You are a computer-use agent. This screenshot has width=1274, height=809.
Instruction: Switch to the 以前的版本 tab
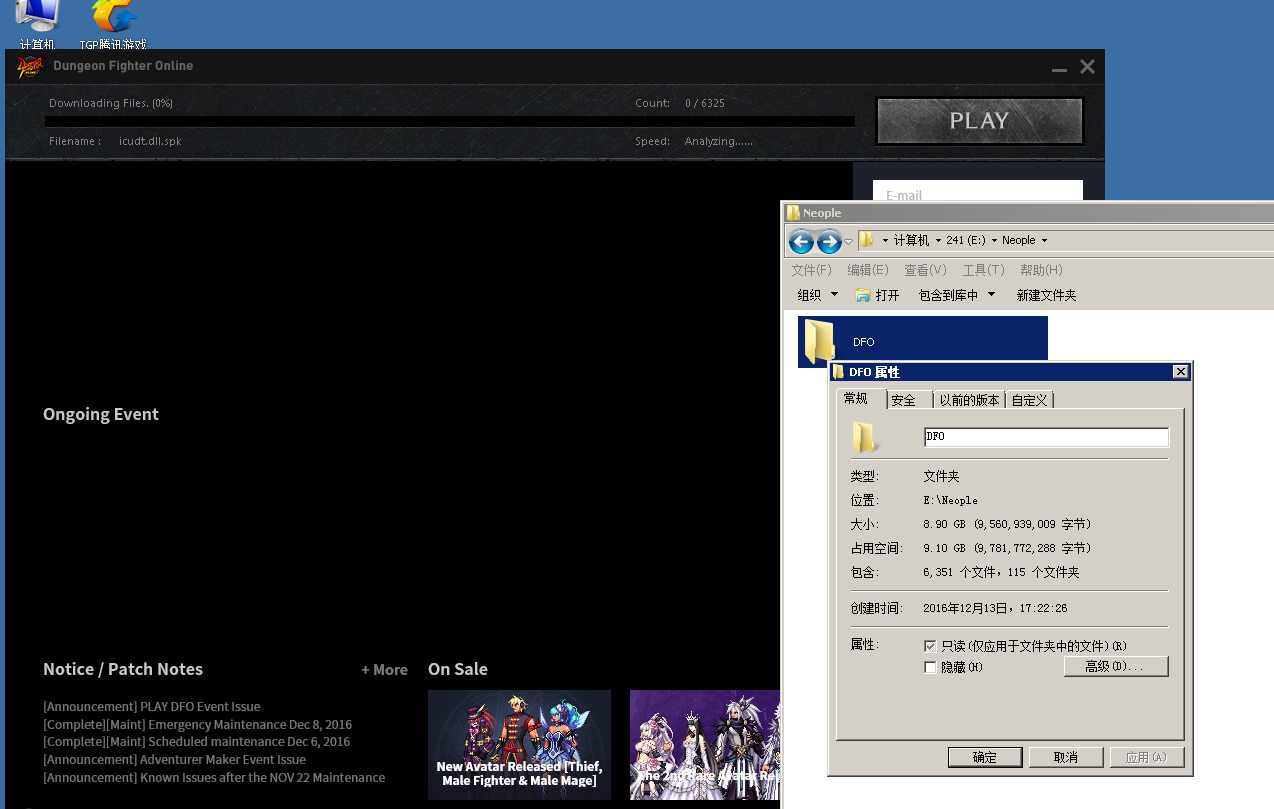tap(969, 400)
